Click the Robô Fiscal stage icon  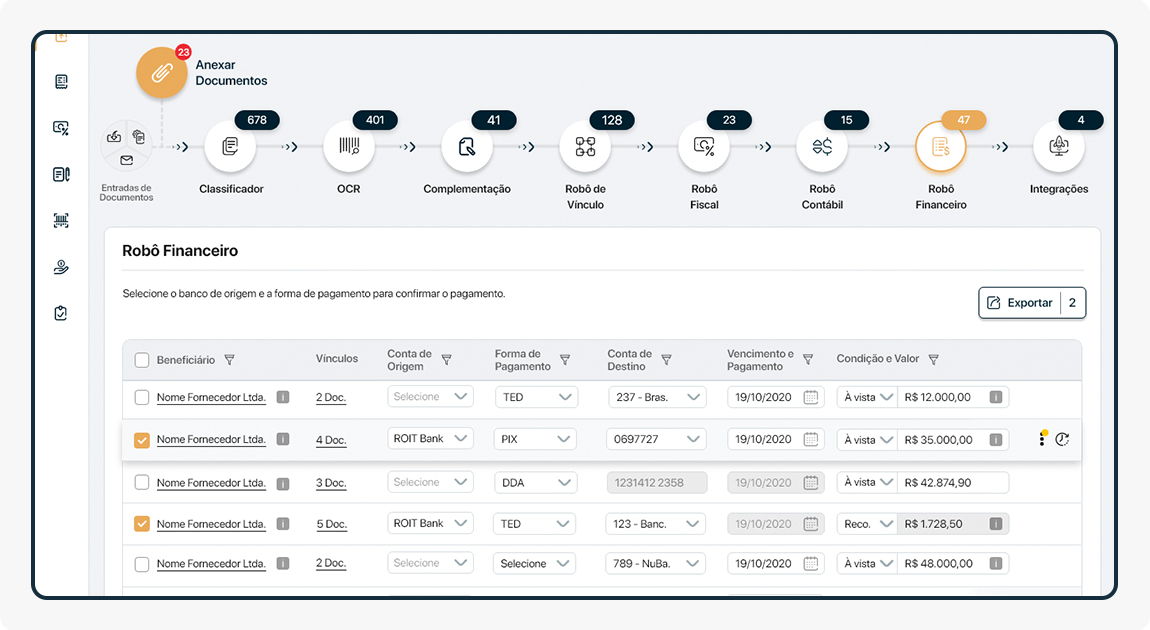(703, 147)
